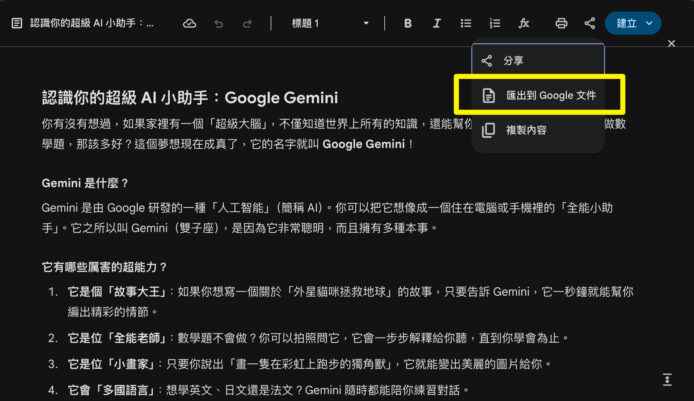The image size is (694, 401).
Task: Click the document title in the toolbar
Action: pyautogui.click(x=92, y=23)
